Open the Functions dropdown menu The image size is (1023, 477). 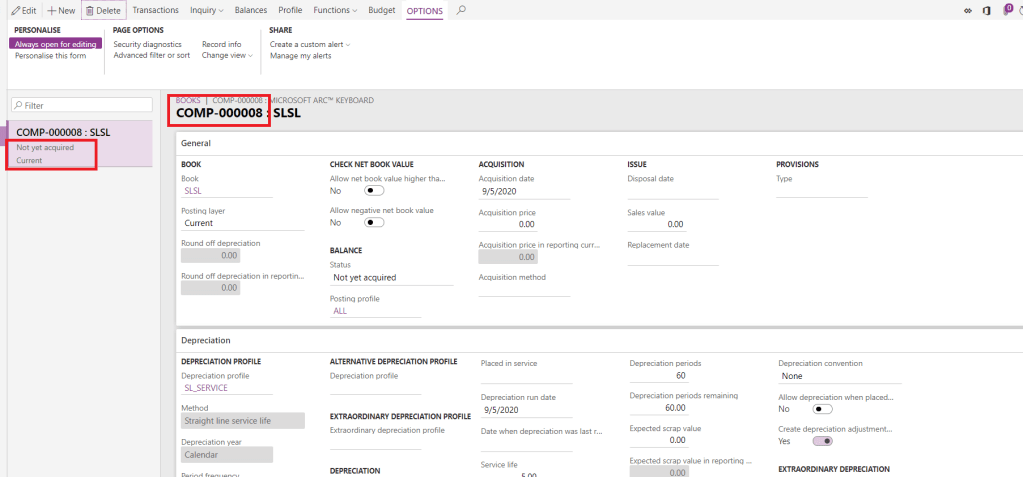coord(334,10)
